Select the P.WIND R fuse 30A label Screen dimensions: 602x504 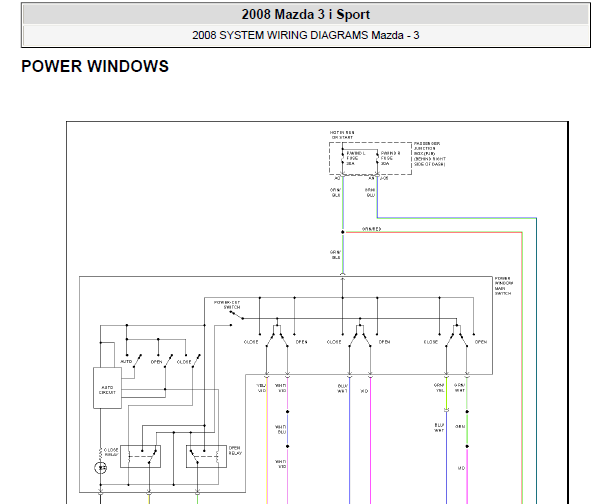click(390, 158)
